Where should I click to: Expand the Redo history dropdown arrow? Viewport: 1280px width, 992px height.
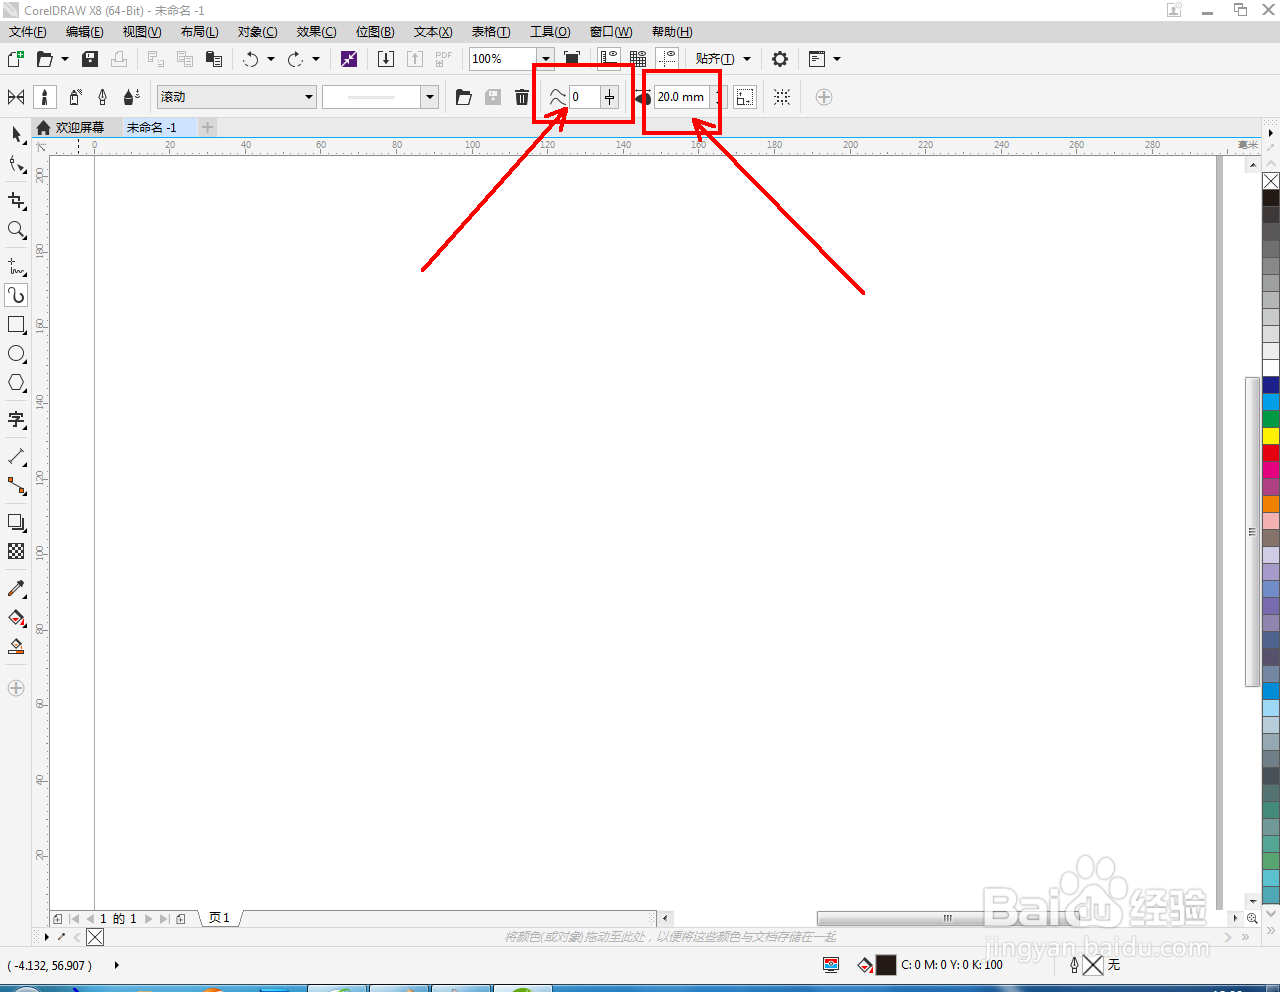point(316,59)
